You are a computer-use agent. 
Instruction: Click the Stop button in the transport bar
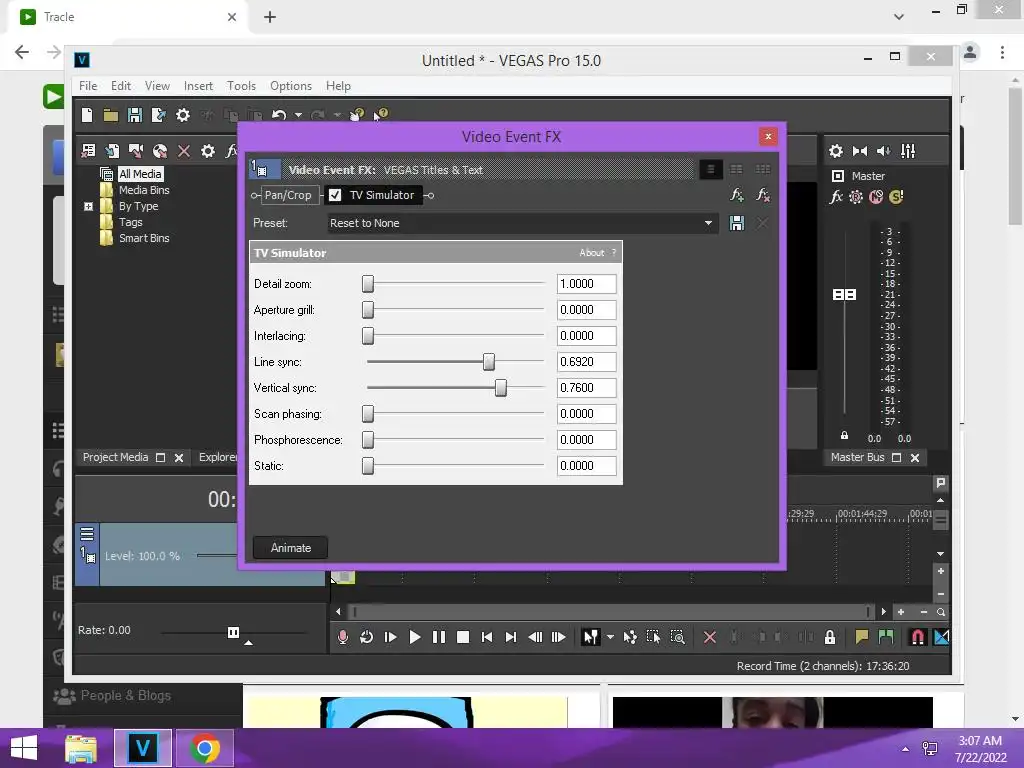(463, 637)
